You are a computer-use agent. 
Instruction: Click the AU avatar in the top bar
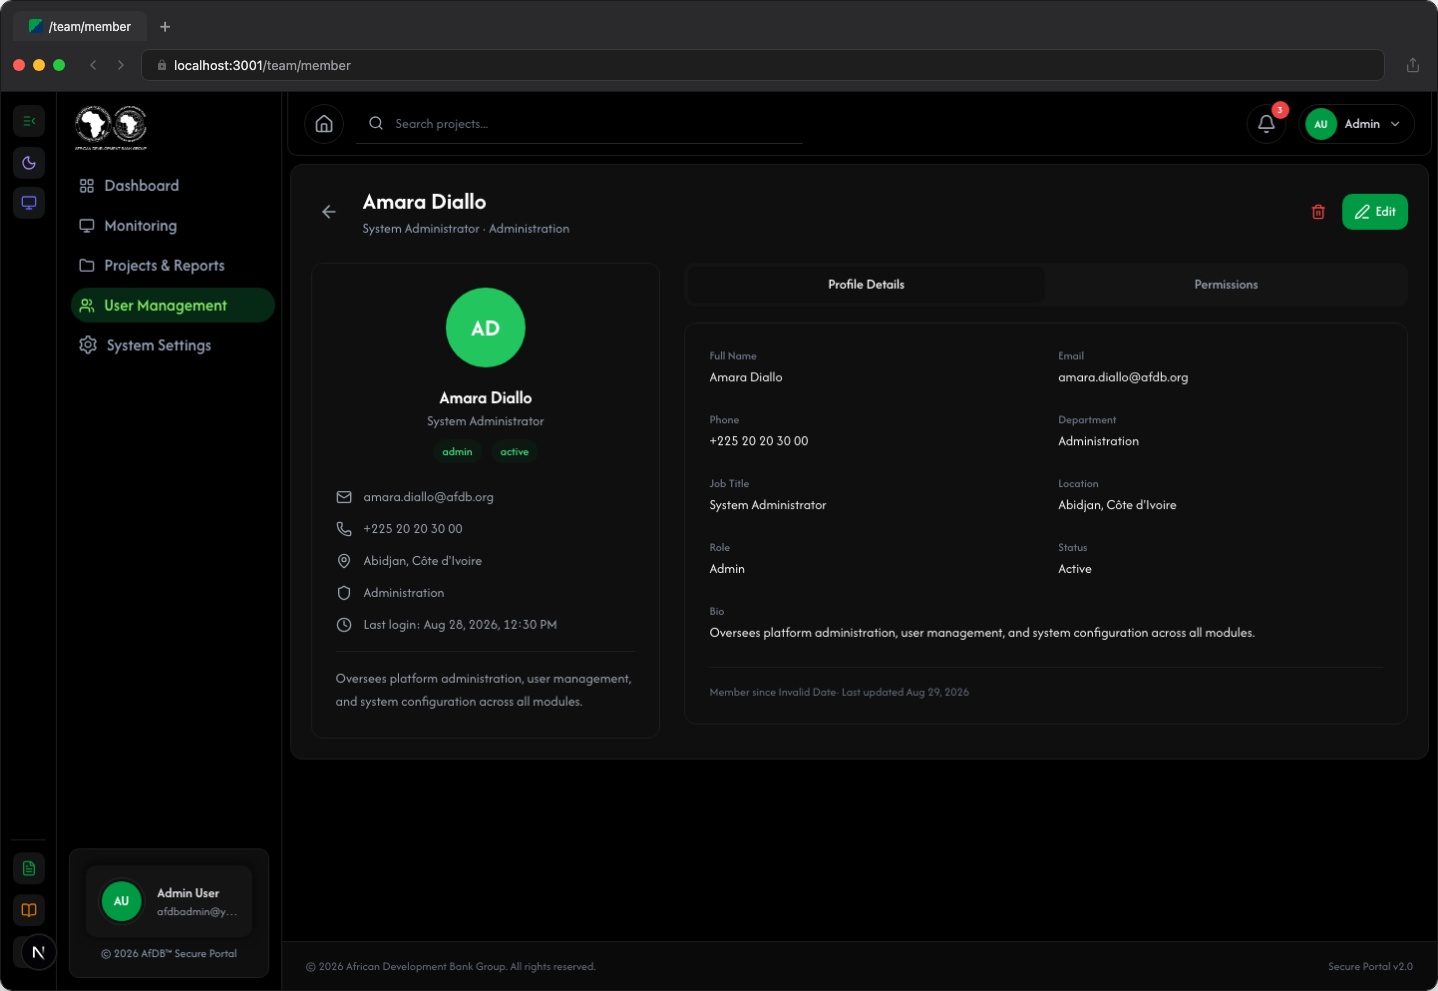1321,124
